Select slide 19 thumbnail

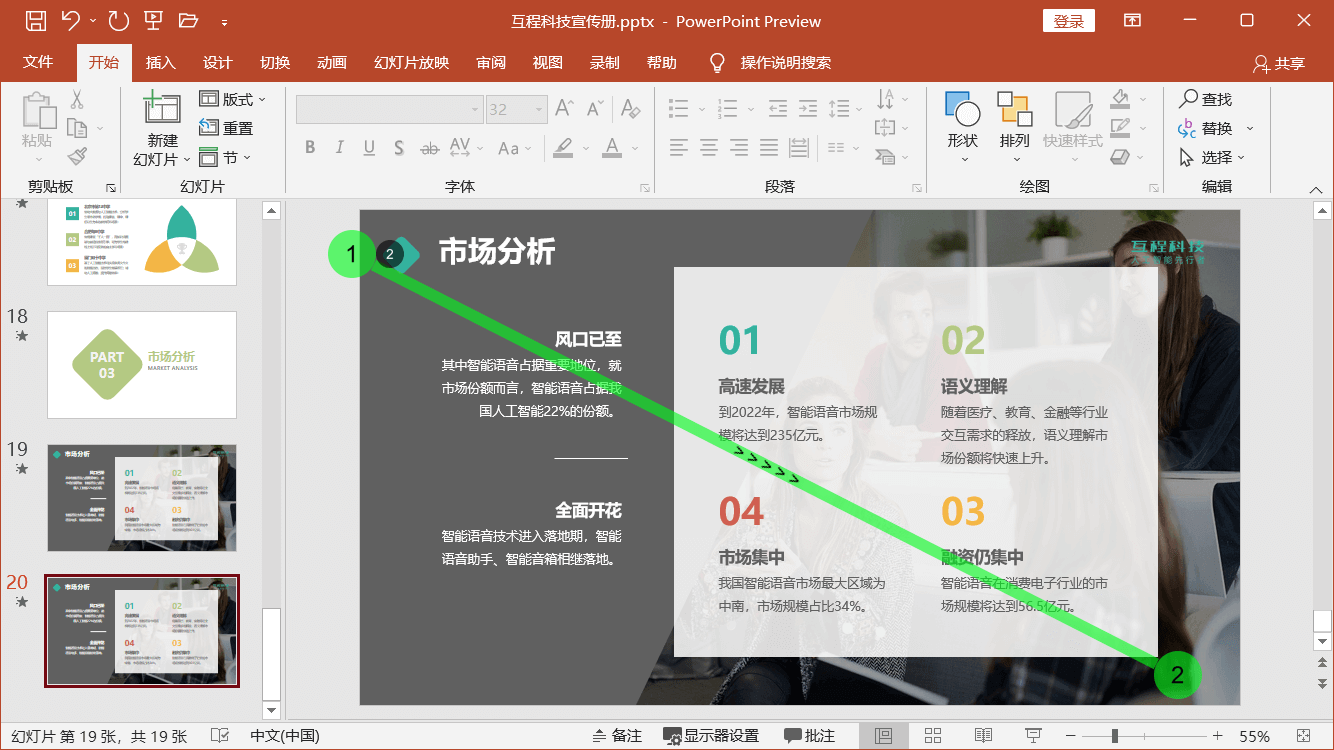click(x=142, y=498)
